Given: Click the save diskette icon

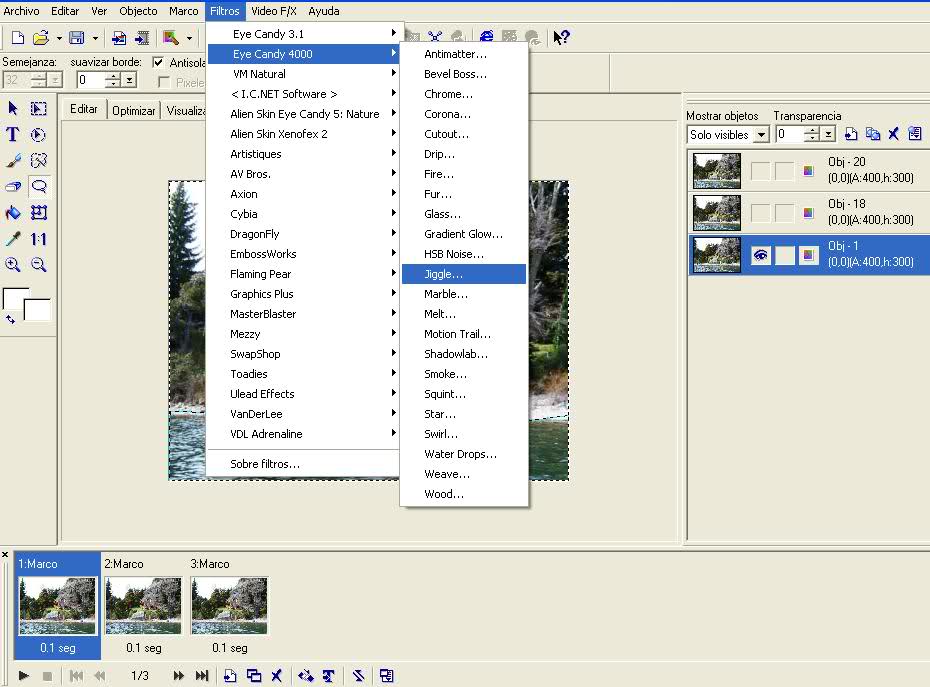Looking at the screenshot, I should 77,38.
